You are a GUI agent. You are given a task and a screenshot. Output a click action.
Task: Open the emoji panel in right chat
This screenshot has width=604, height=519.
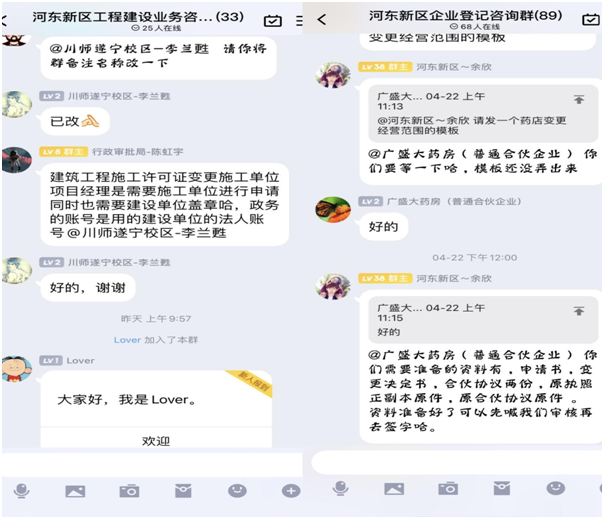click(x=556, y=488)
